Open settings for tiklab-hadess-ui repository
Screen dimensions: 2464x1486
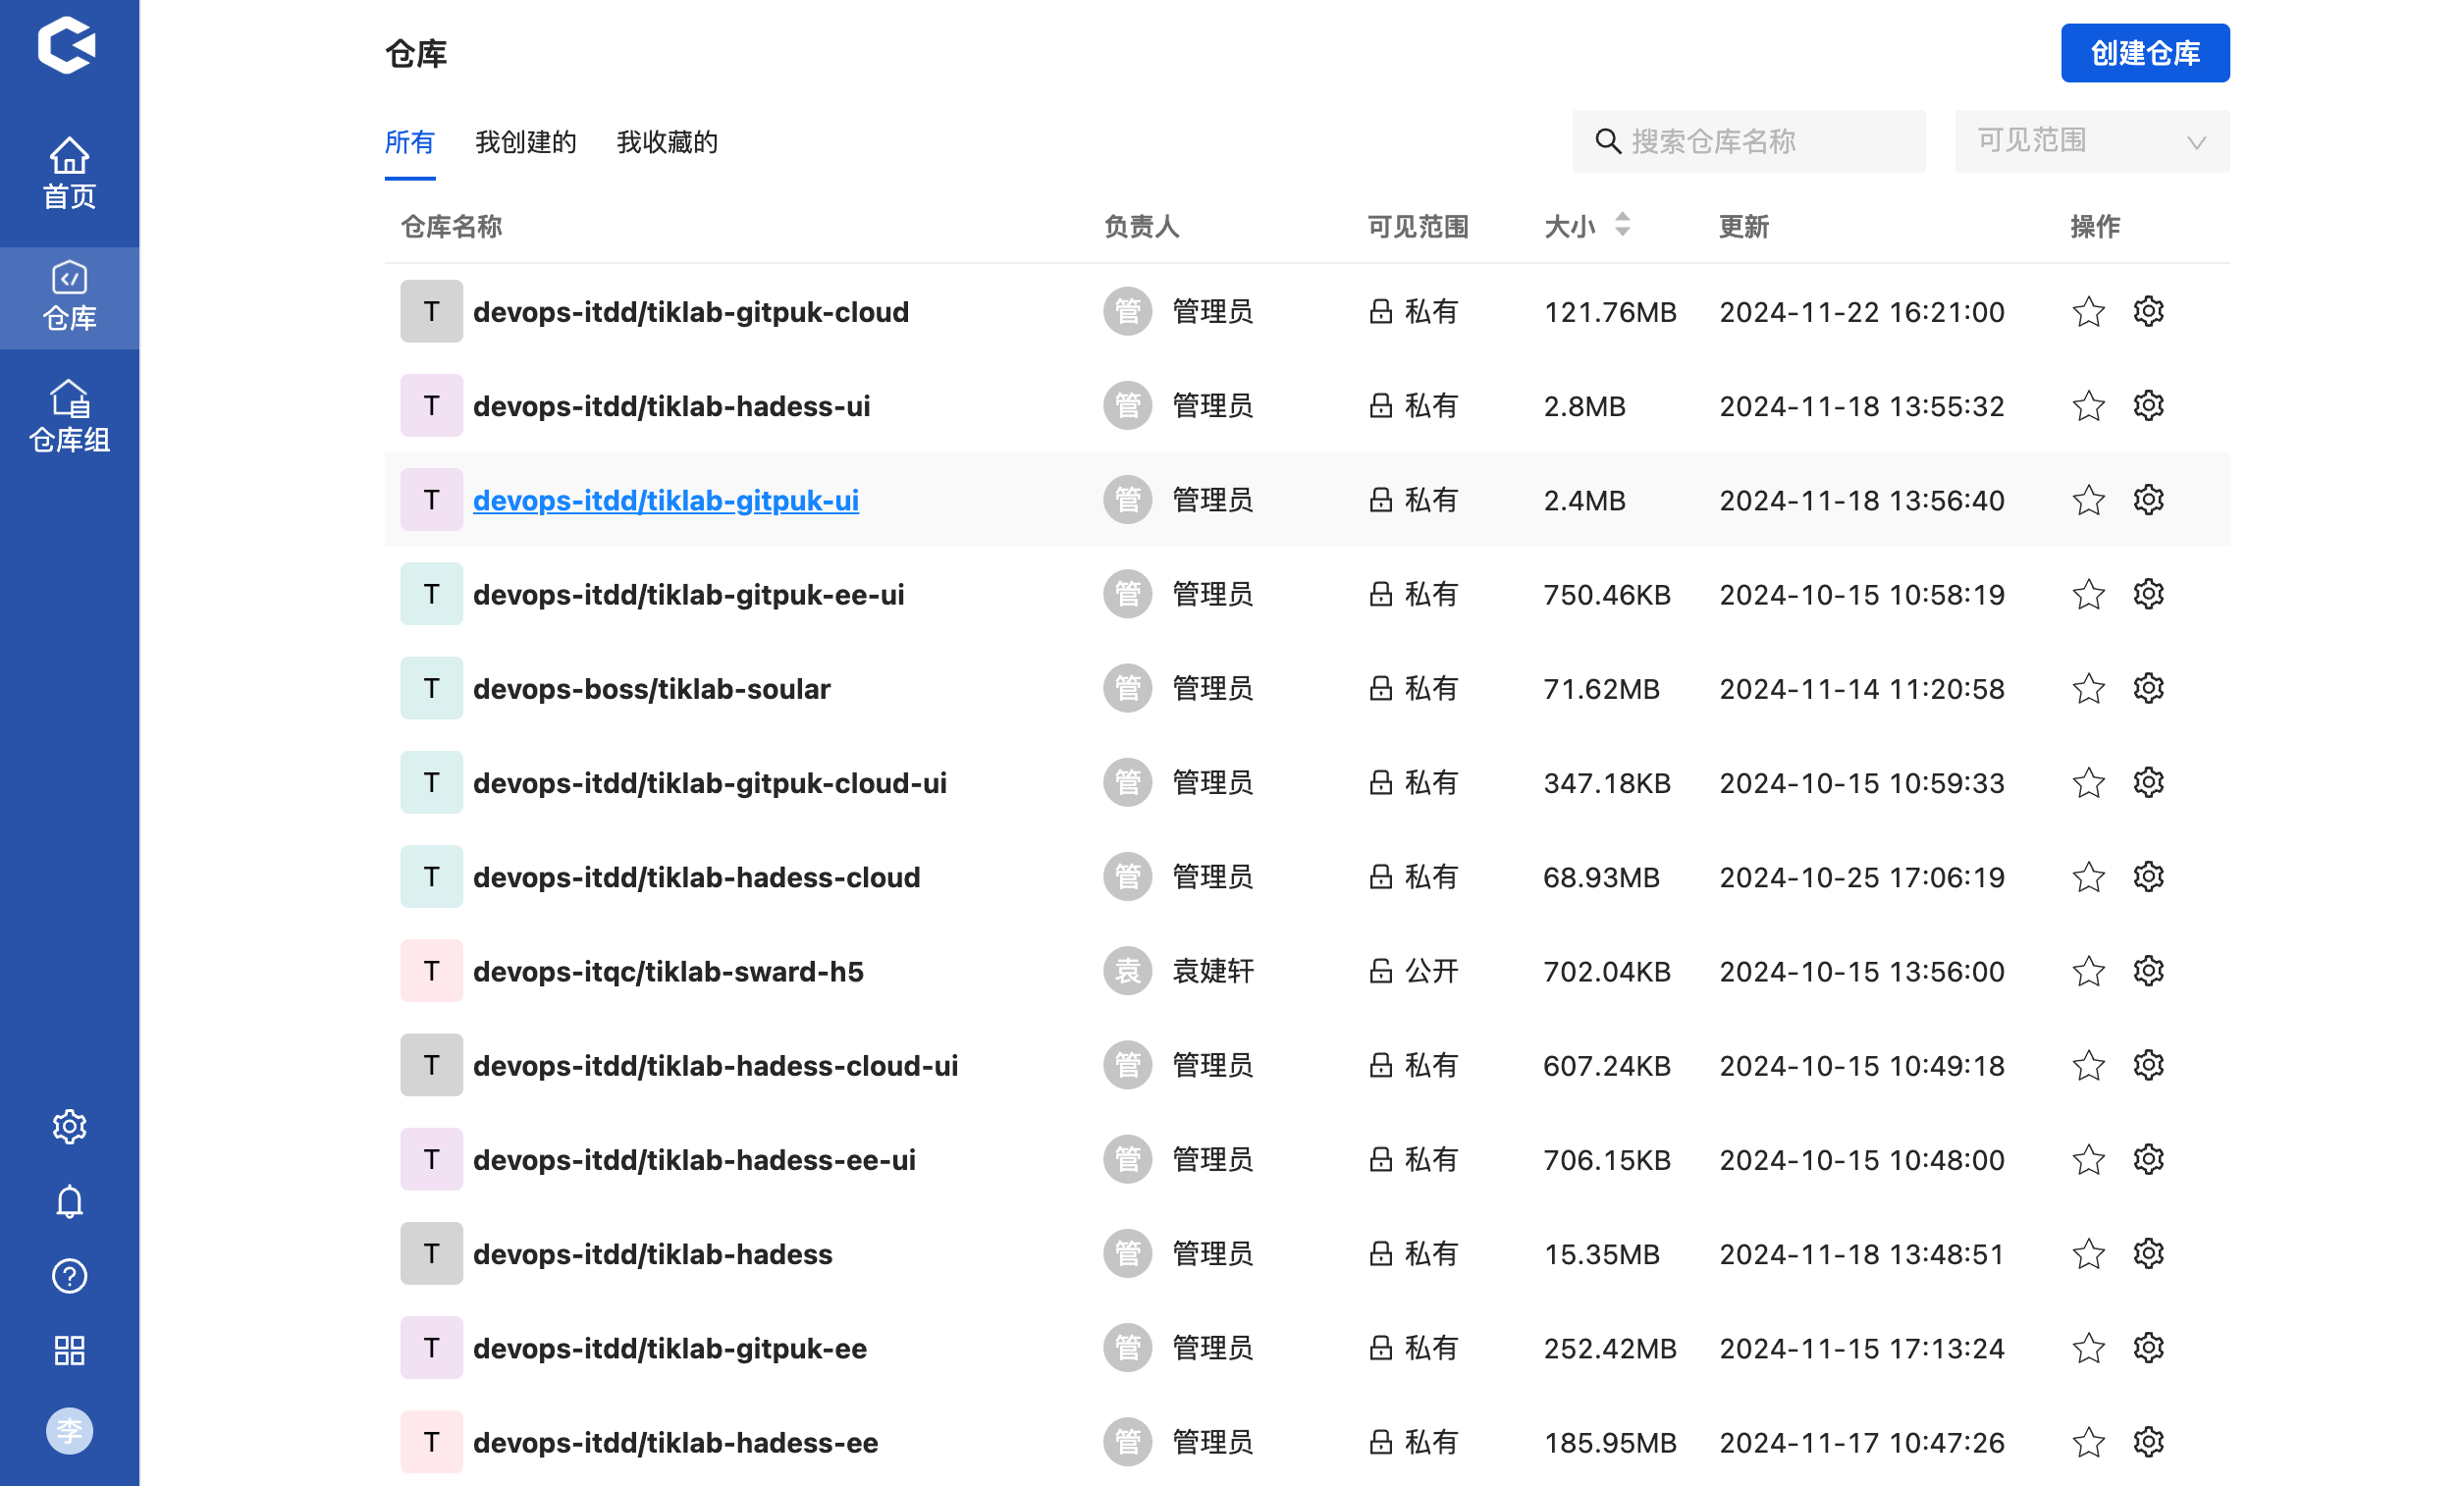[2148, 405]
